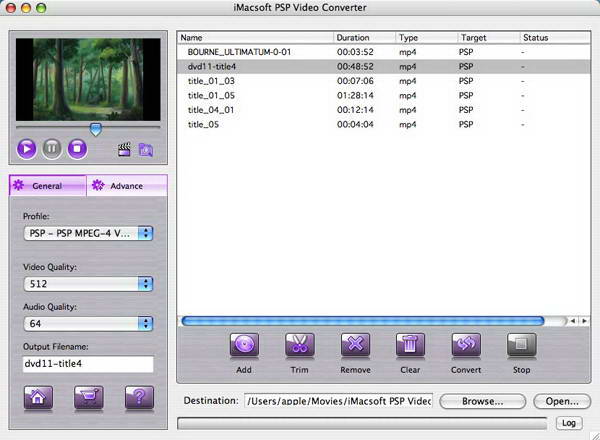Screen dimensions: 600x440
Task: Remove the selected file with the X icon
Action: (x=355, y=345)
